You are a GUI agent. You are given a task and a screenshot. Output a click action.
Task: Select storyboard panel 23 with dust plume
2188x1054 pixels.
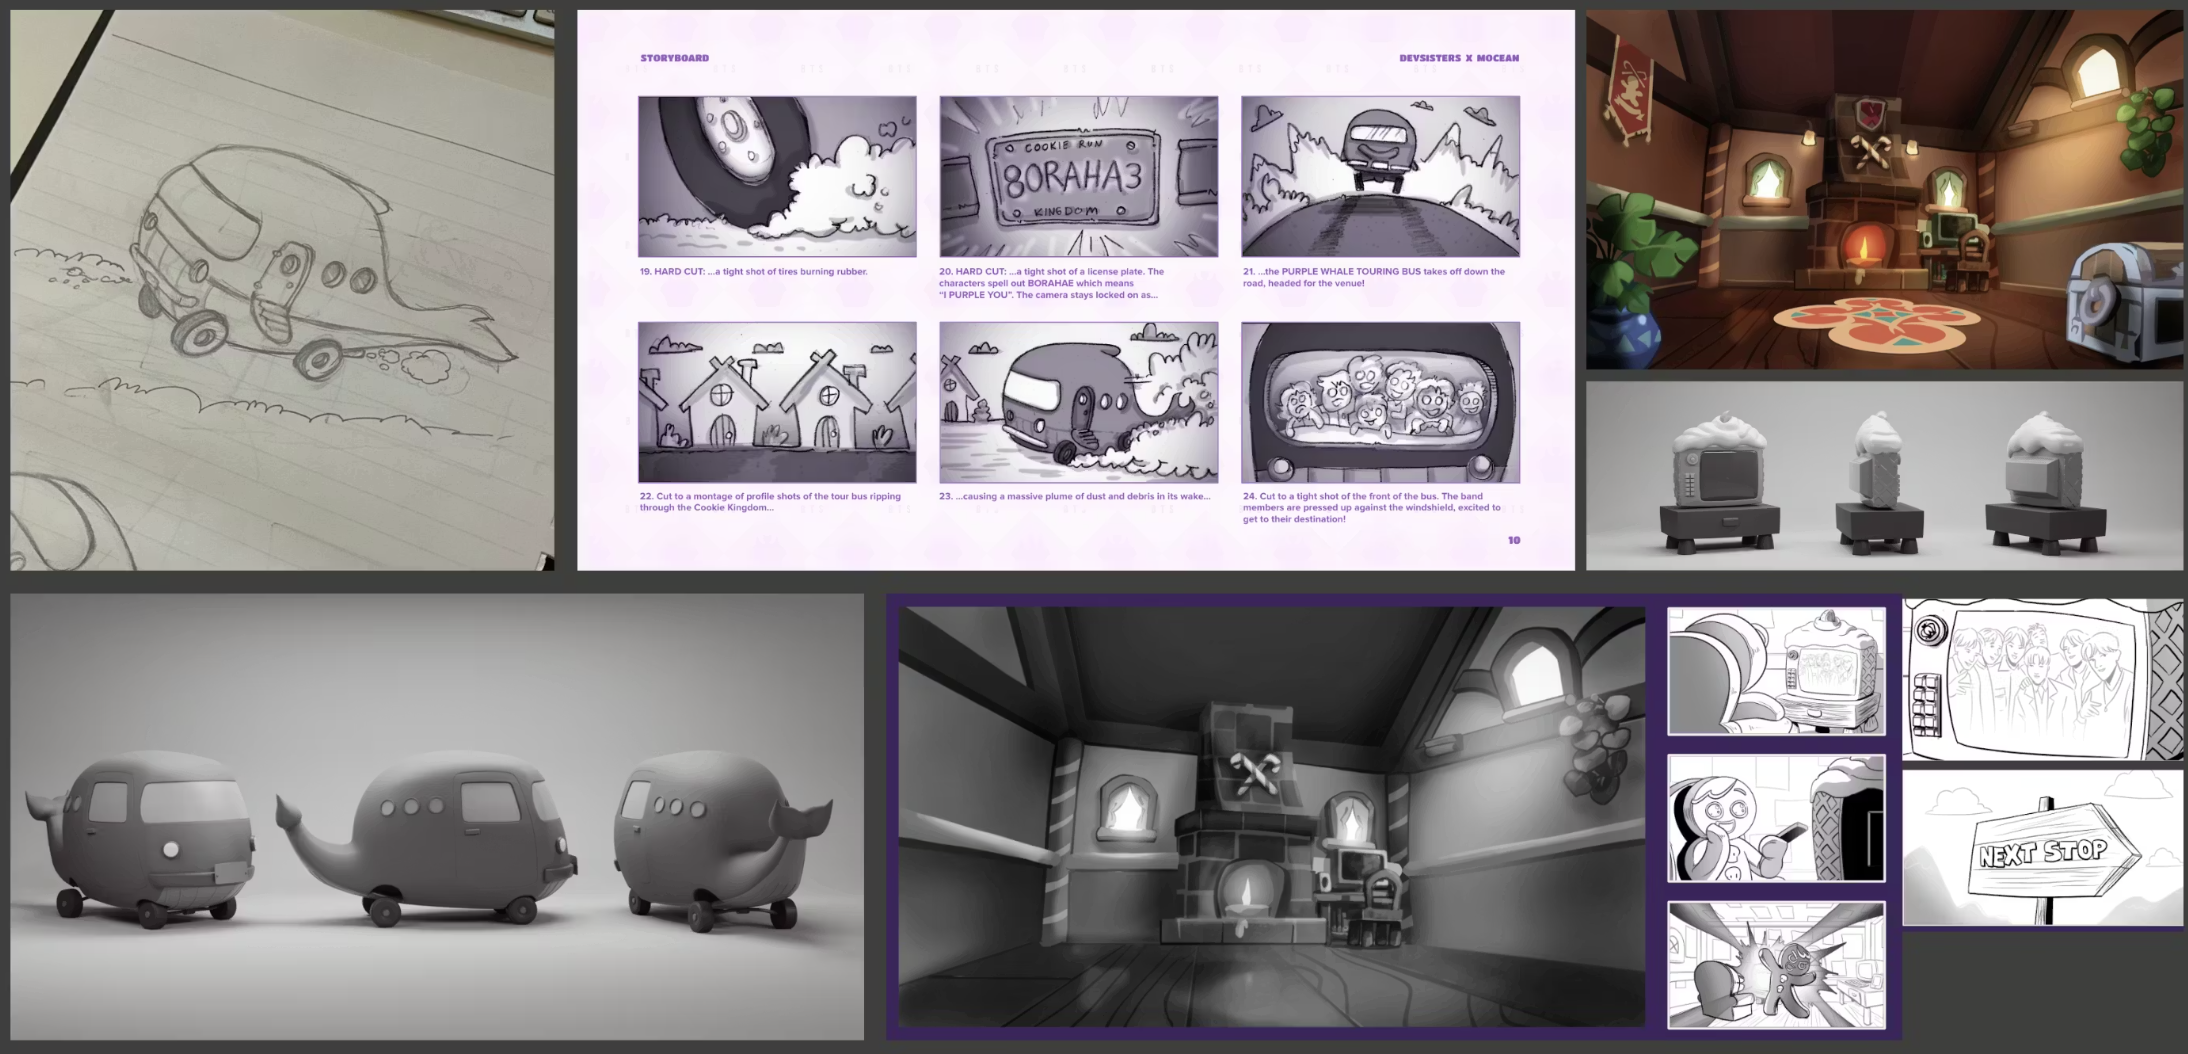(1079, 402)
